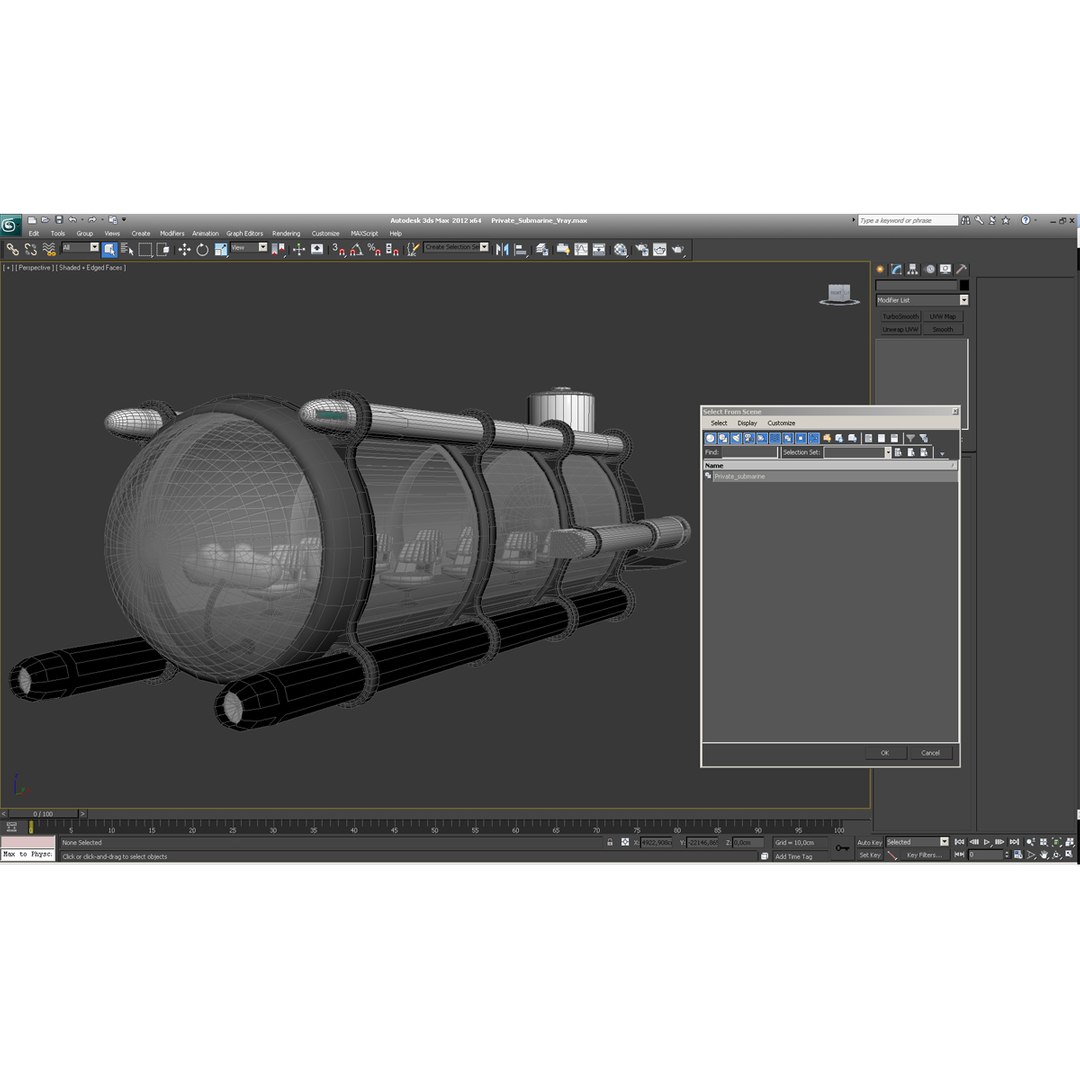
Task: Click the time slider 0 / 100 handle
Action: point(43,813)
